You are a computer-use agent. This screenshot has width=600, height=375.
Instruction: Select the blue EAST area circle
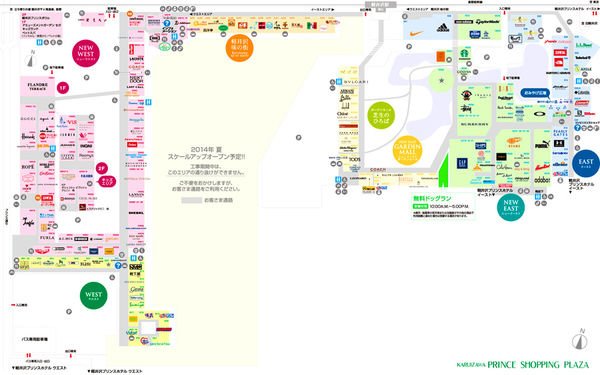pyautogui.click(x=585, y=163)
